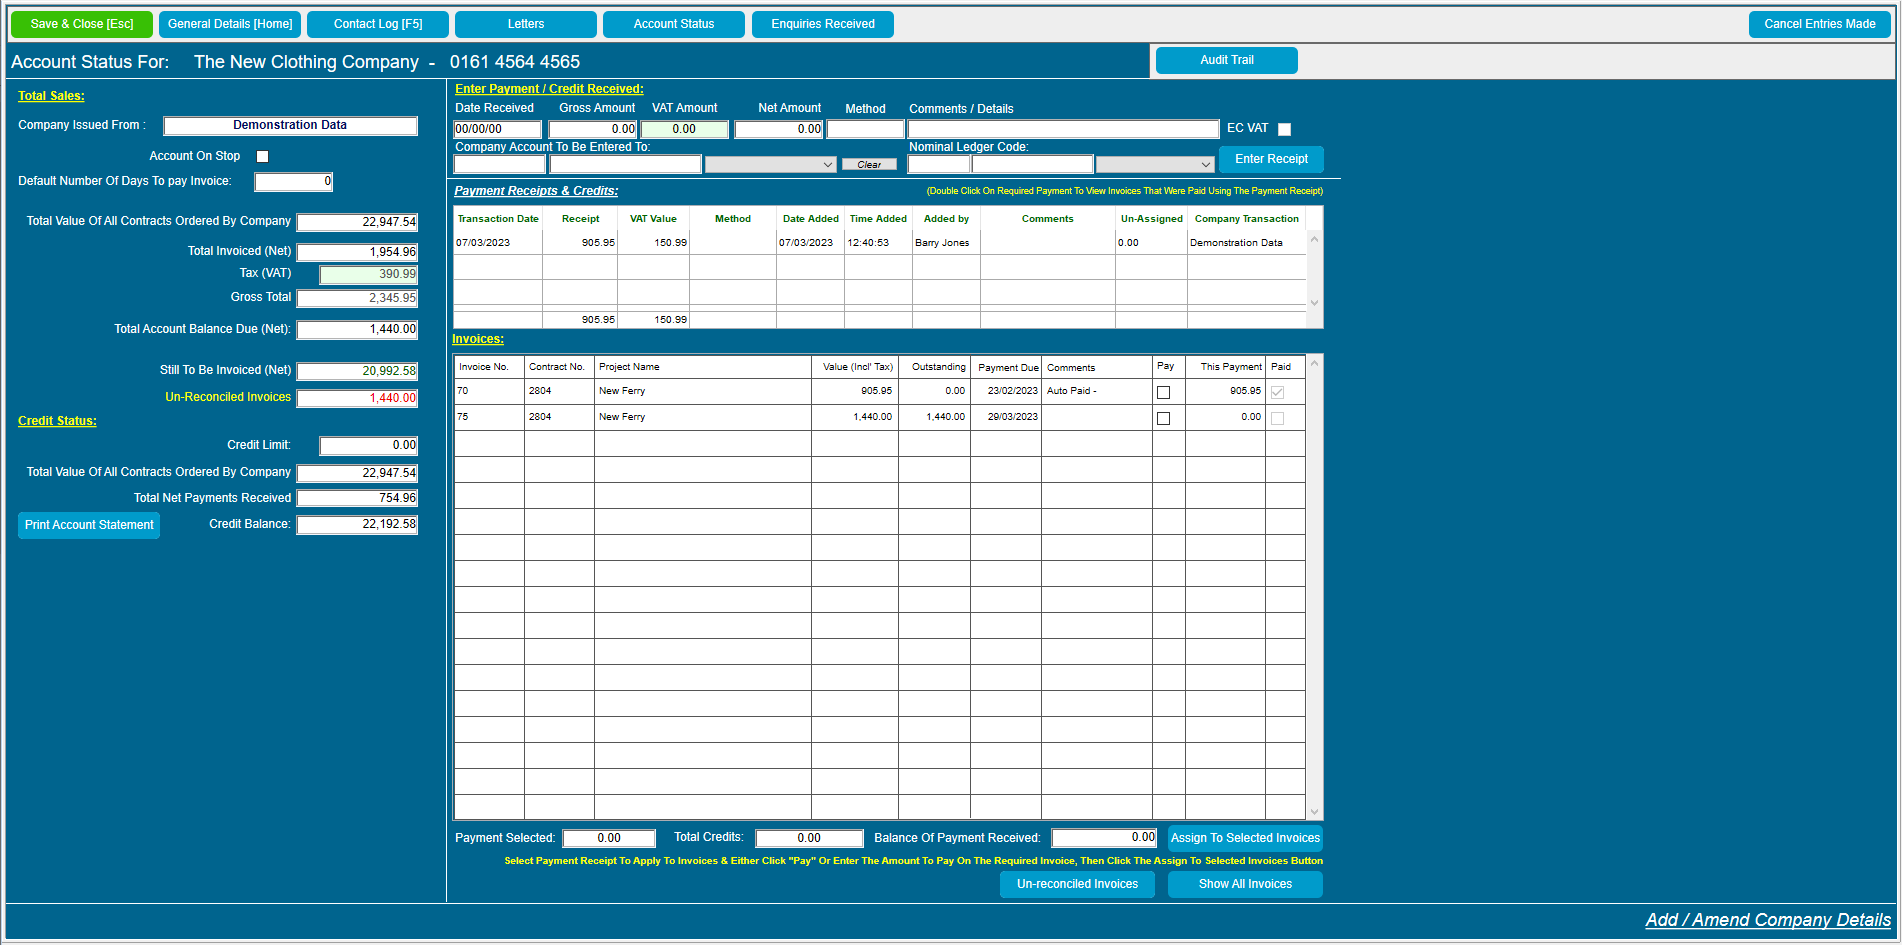The width and height of the screenshot is (1902, 945).
Task: Tick Pay checkbox for invoice 75
Action: [1163, 418]
